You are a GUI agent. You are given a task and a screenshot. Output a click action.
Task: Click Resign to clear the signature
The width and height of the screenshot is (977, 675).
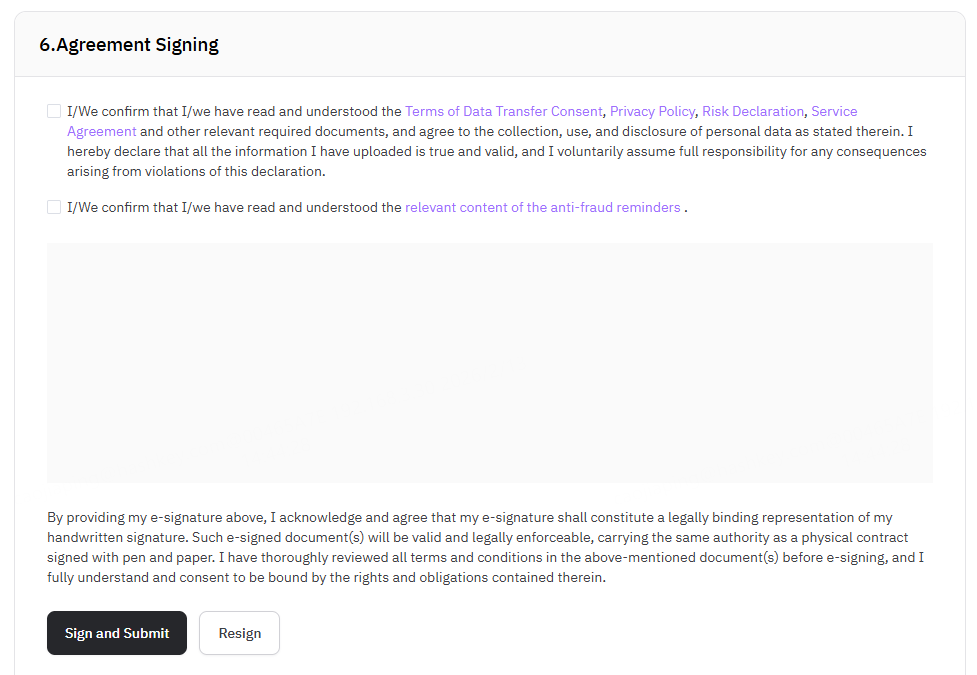(x=239, y=633)
